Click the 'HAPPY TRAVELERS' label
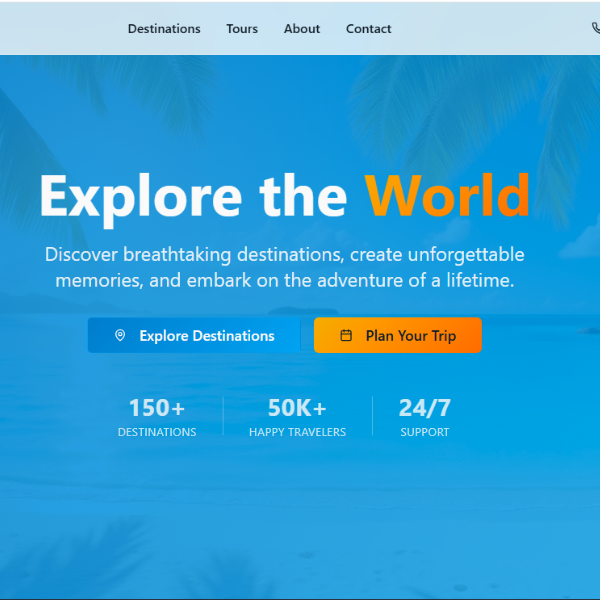600x600 pixels. (297, 432)
